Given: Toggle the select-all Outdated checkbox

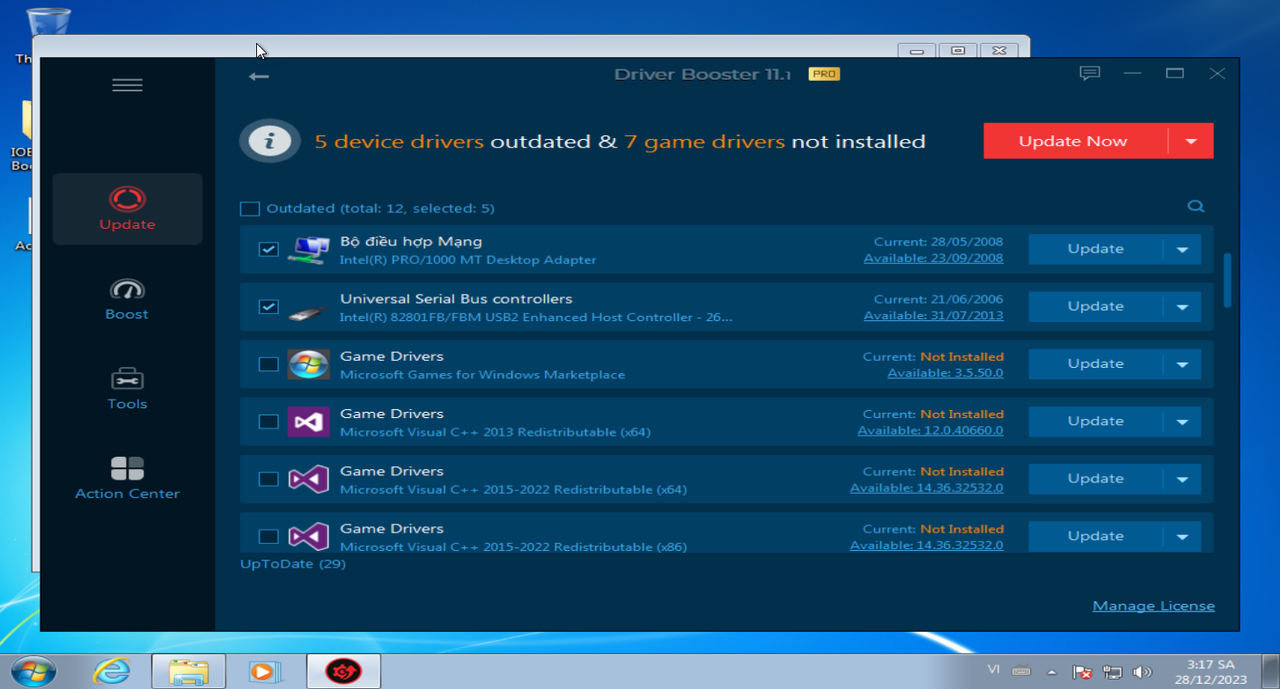Looking at the screenshot, I should (250, 209).
